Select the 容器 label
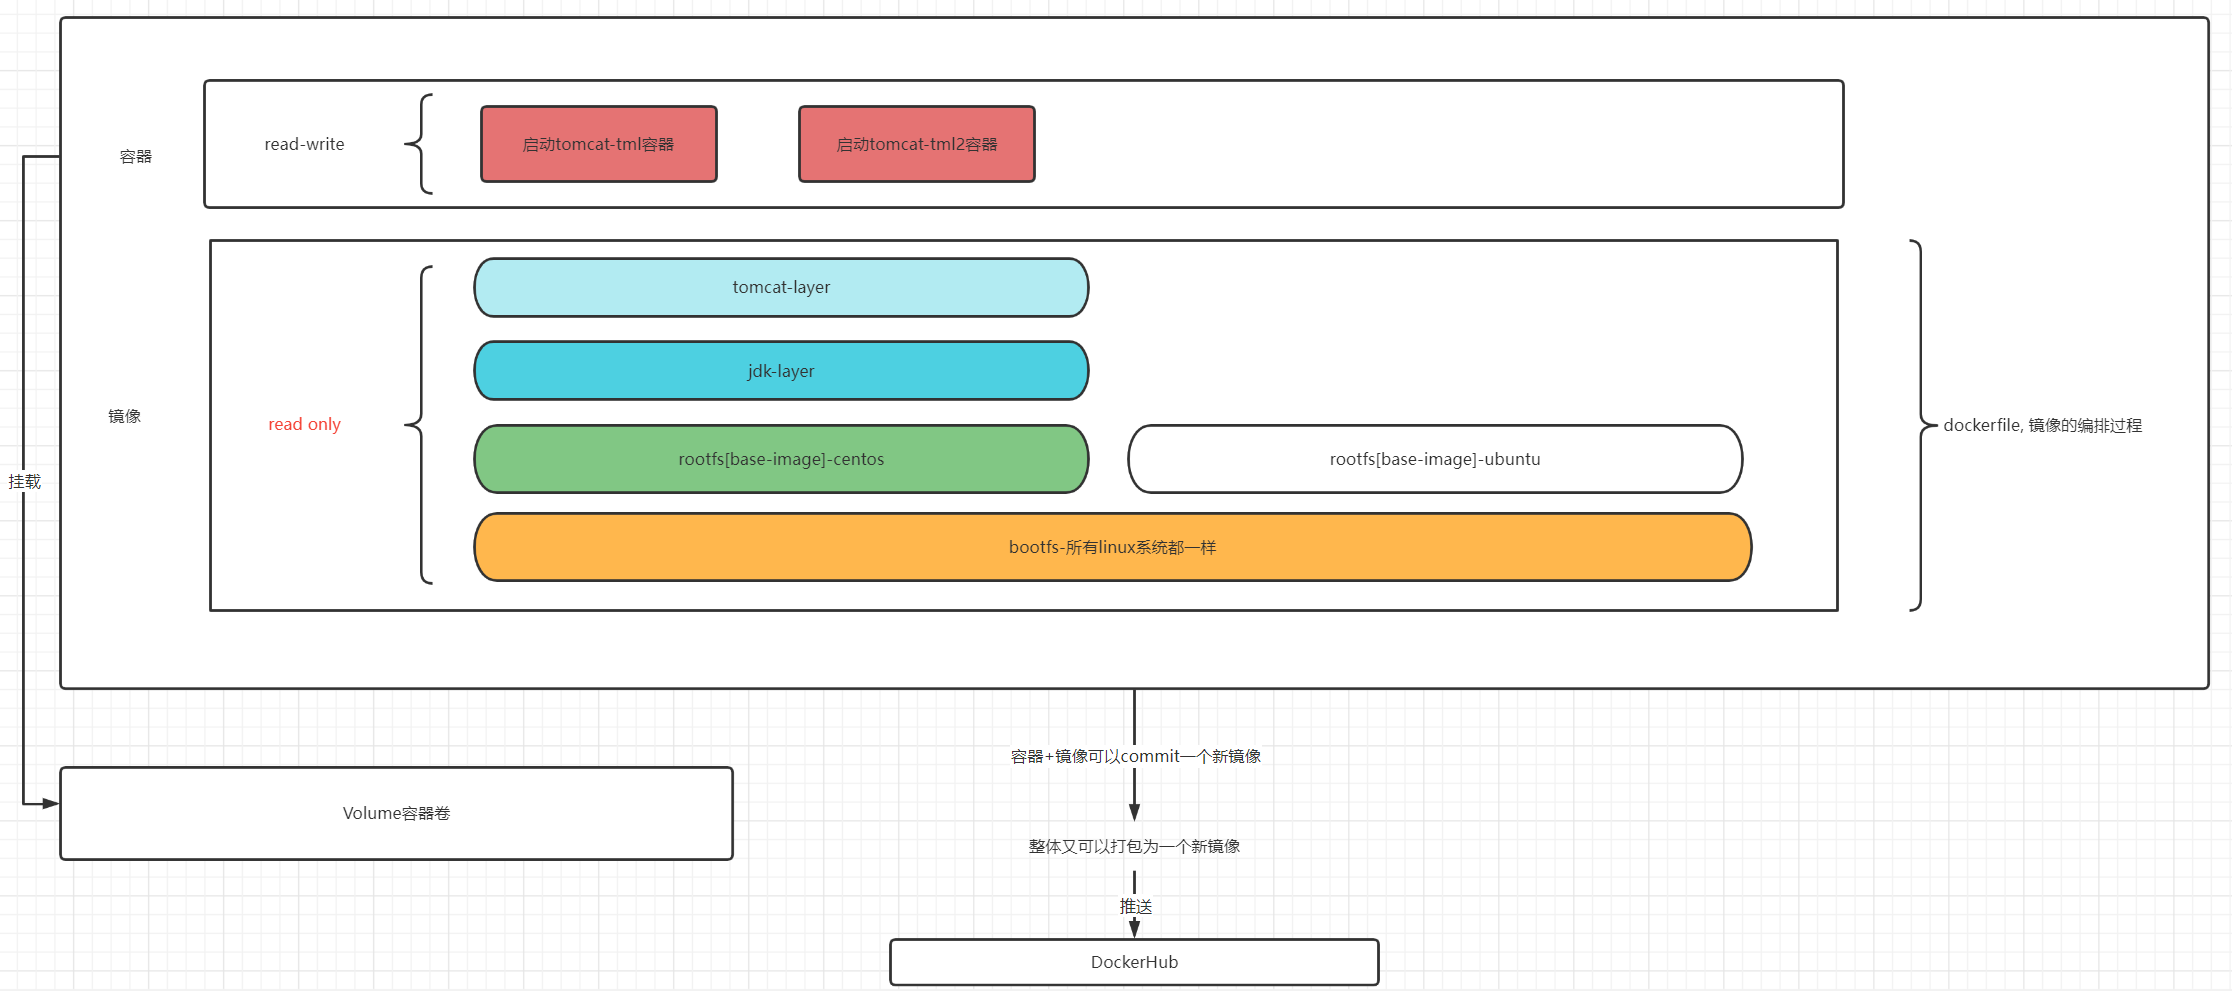2232x991 pixels. 136,157
